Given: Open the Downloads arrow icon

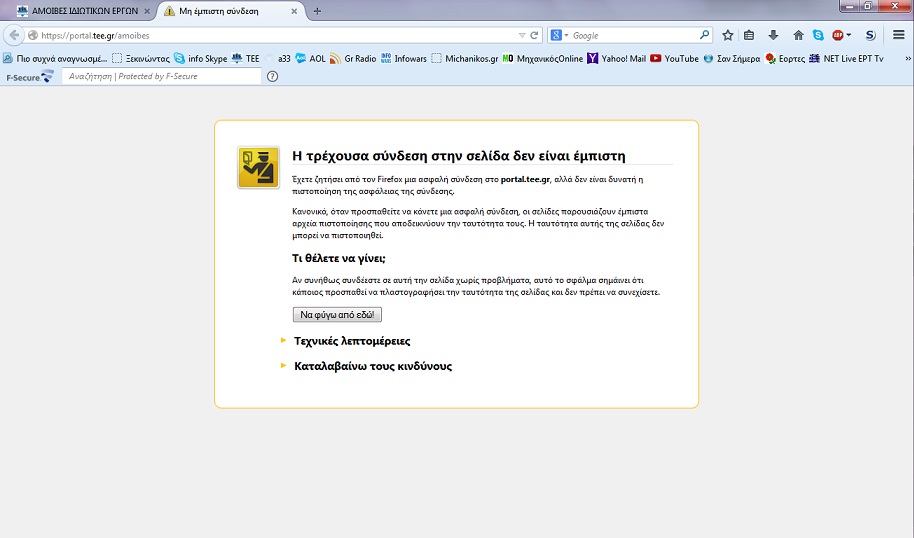Looking at the screenshot, I should tap(772, 35).
